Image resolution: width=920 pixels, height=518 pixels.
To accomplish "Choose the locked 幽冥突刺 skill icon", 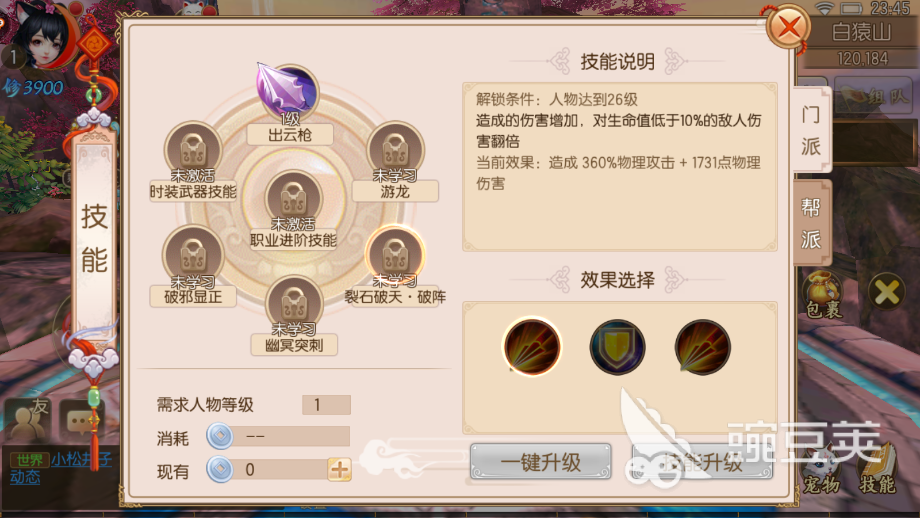I will (294, 303).
